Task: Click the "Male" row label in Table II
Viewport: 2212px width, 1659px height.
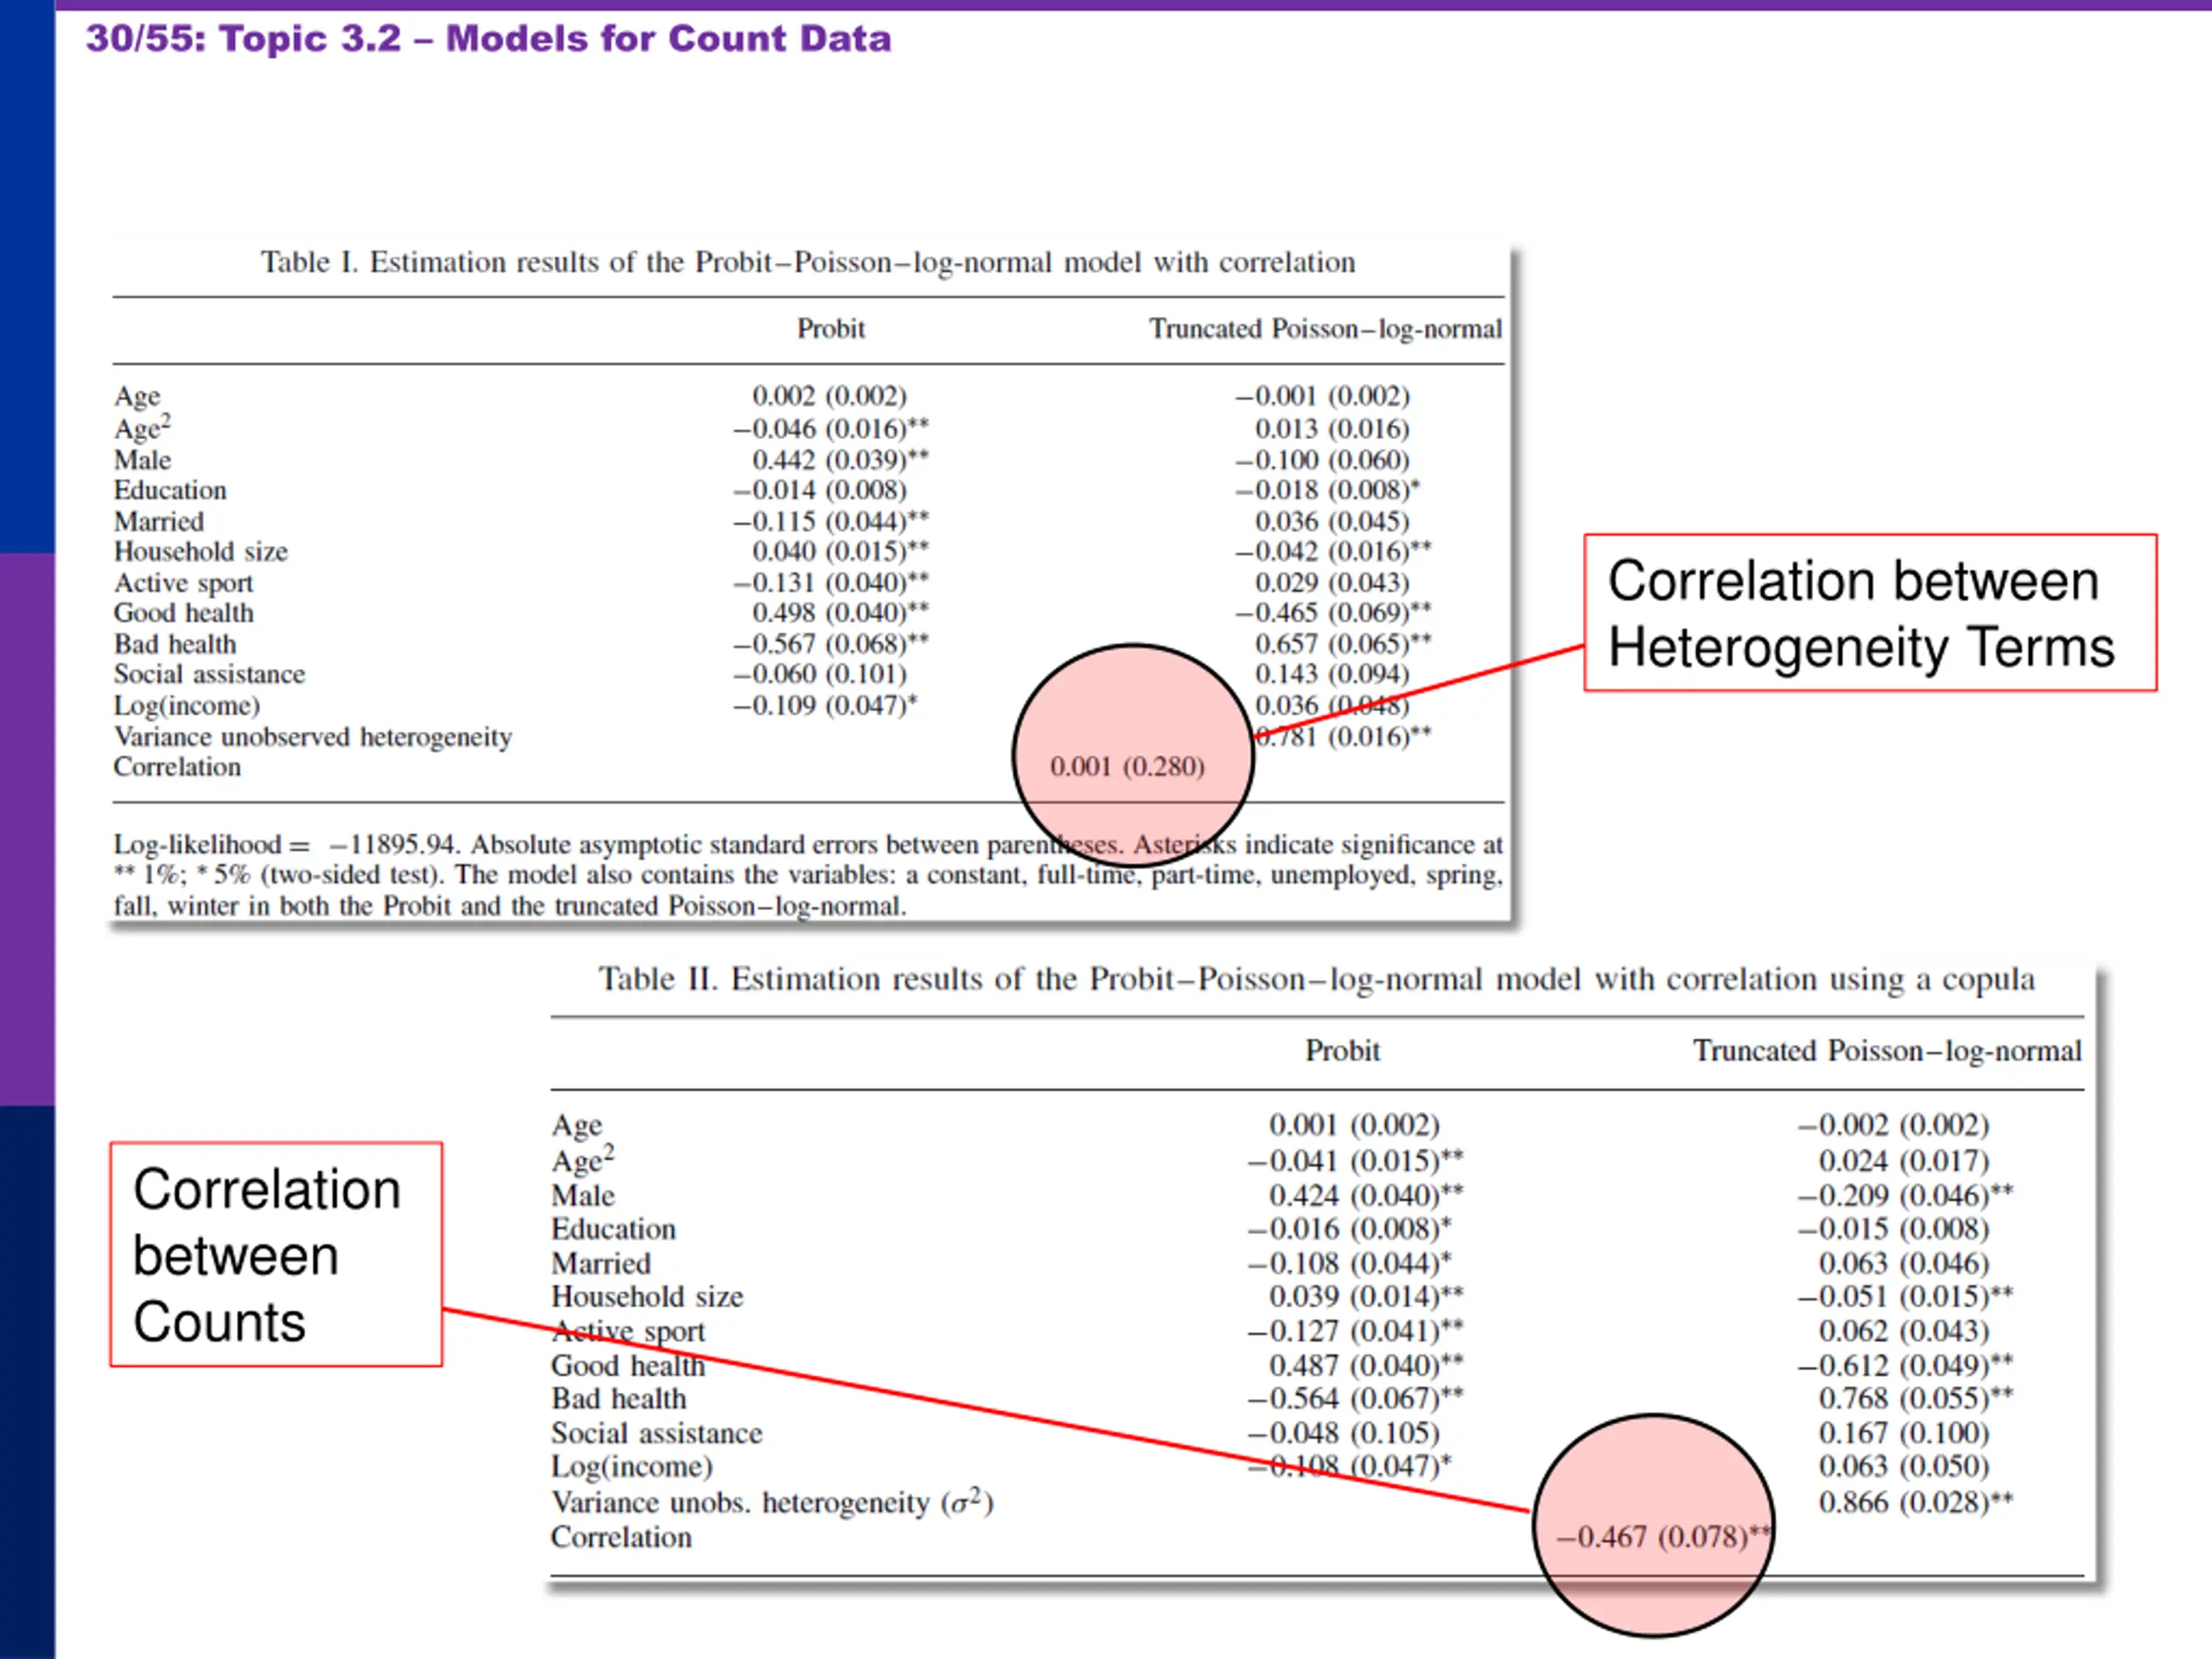Action: 583,1196
